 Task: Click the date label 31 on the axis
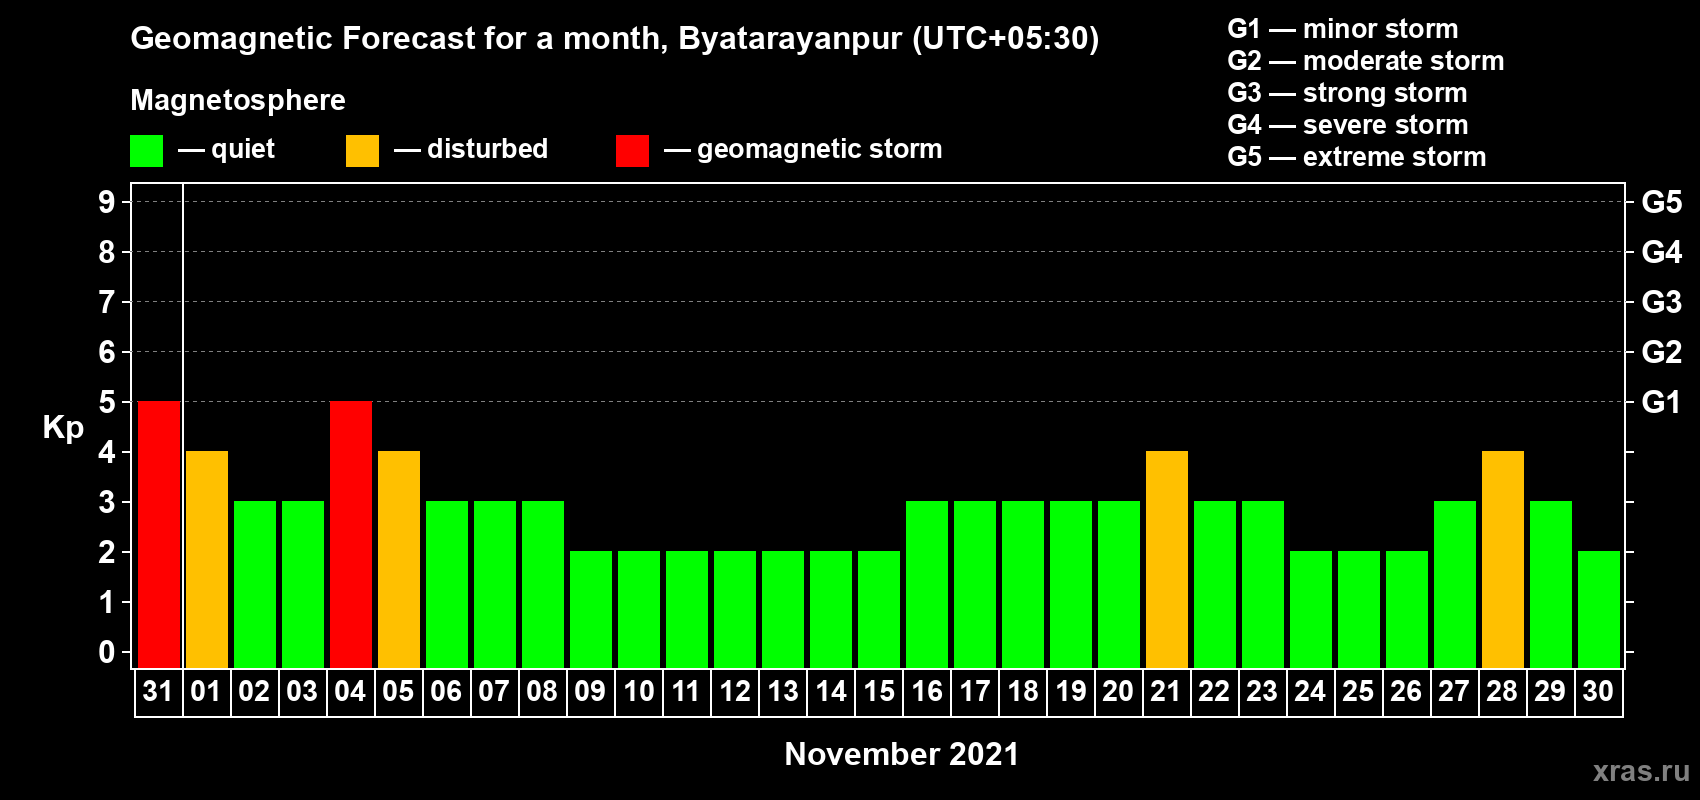tap(158, 691)
